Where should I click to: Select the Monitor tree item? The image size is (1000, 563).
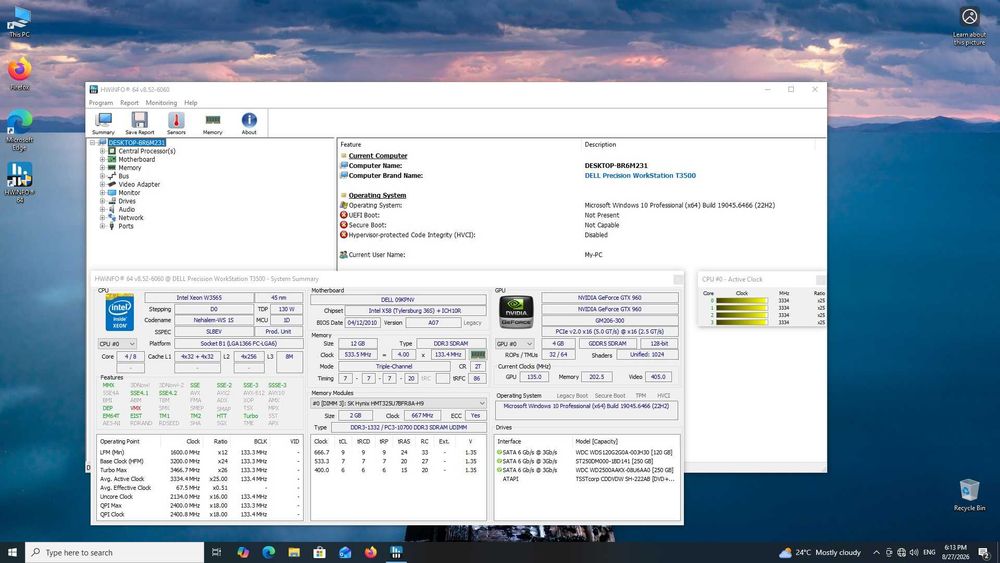129,193
